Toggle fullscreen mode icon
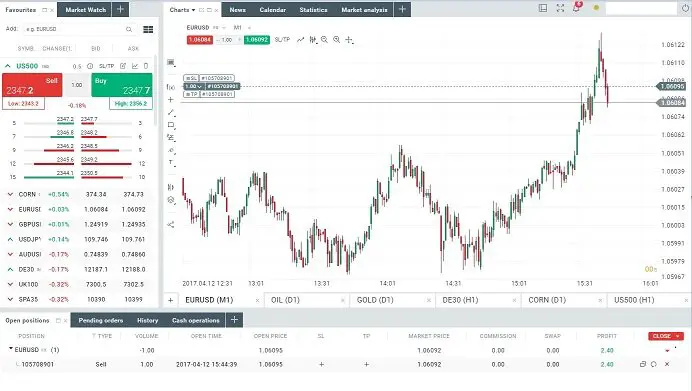This screenshot has width=692, height=391. coord(560,8)
